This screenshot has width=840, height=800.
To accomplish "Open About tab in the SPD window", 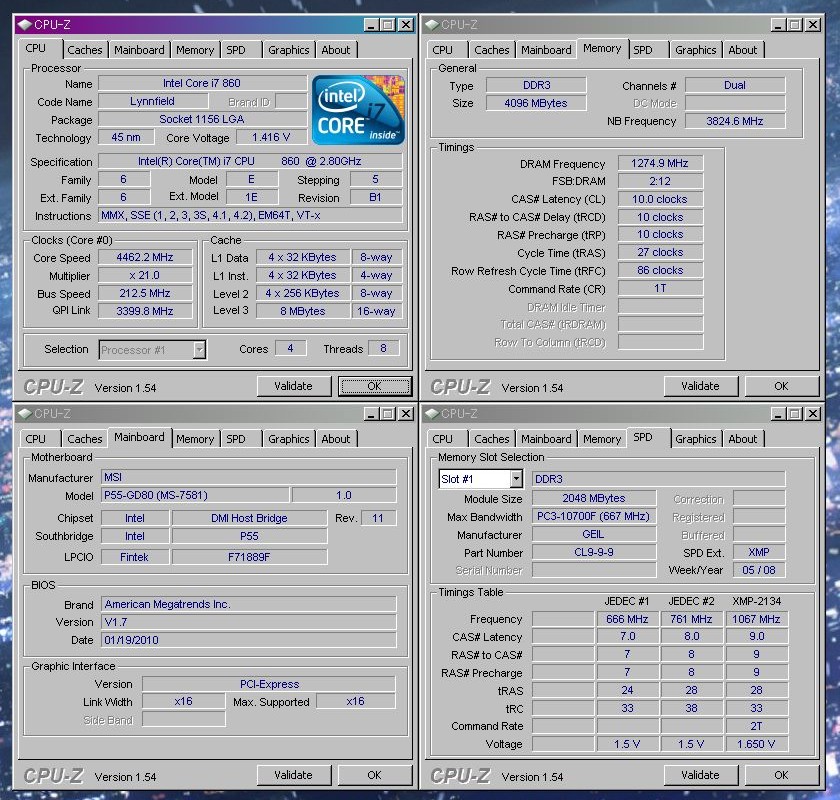I will [743, 439].
